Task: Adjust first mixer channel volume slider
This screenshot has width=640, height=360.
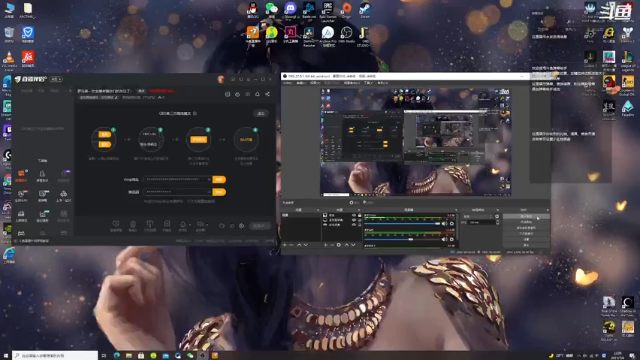Action: click(402, 224)
